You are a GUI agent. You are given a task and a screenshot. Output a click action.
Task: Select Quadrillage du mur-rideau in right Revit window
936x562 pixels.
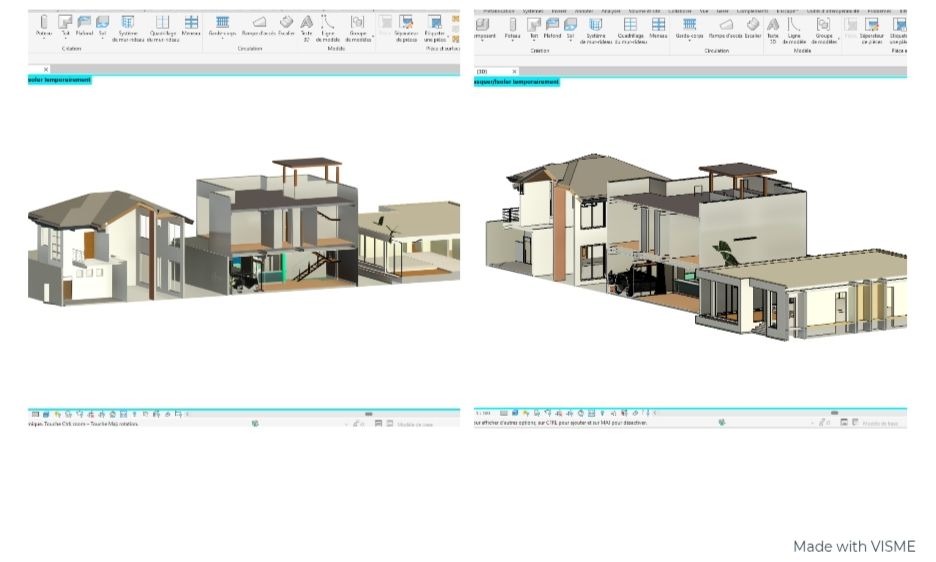tap(630, 31)
